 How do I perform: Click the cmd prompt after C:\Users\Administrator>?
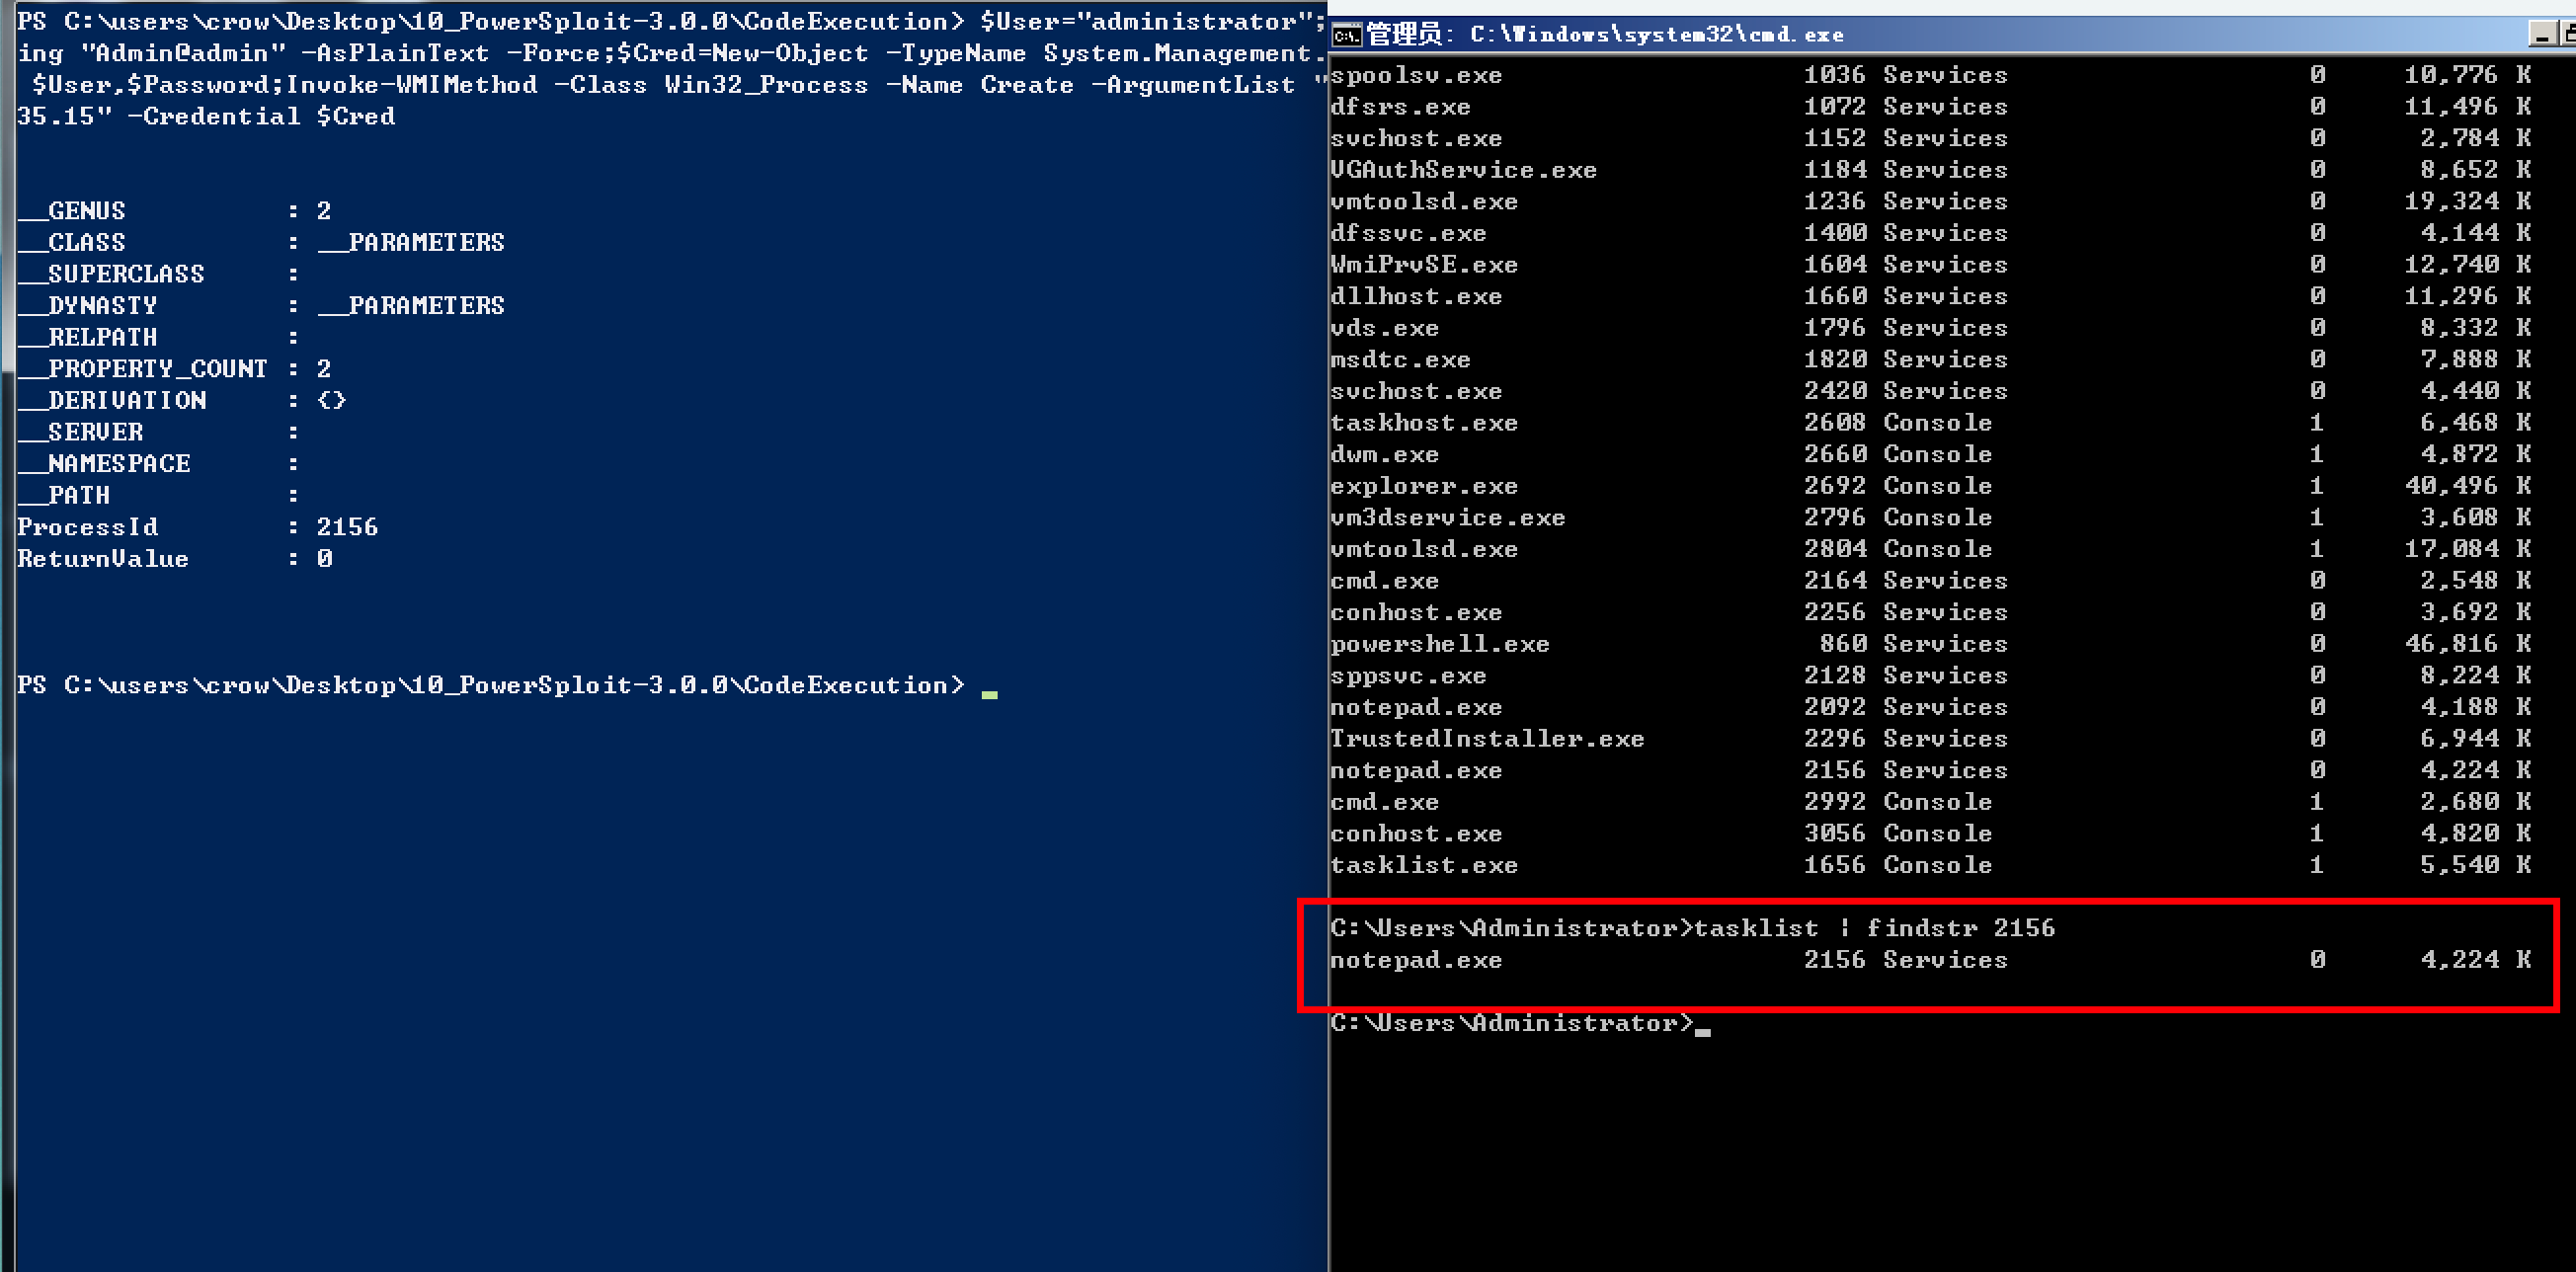[x=1702, y=1024]
